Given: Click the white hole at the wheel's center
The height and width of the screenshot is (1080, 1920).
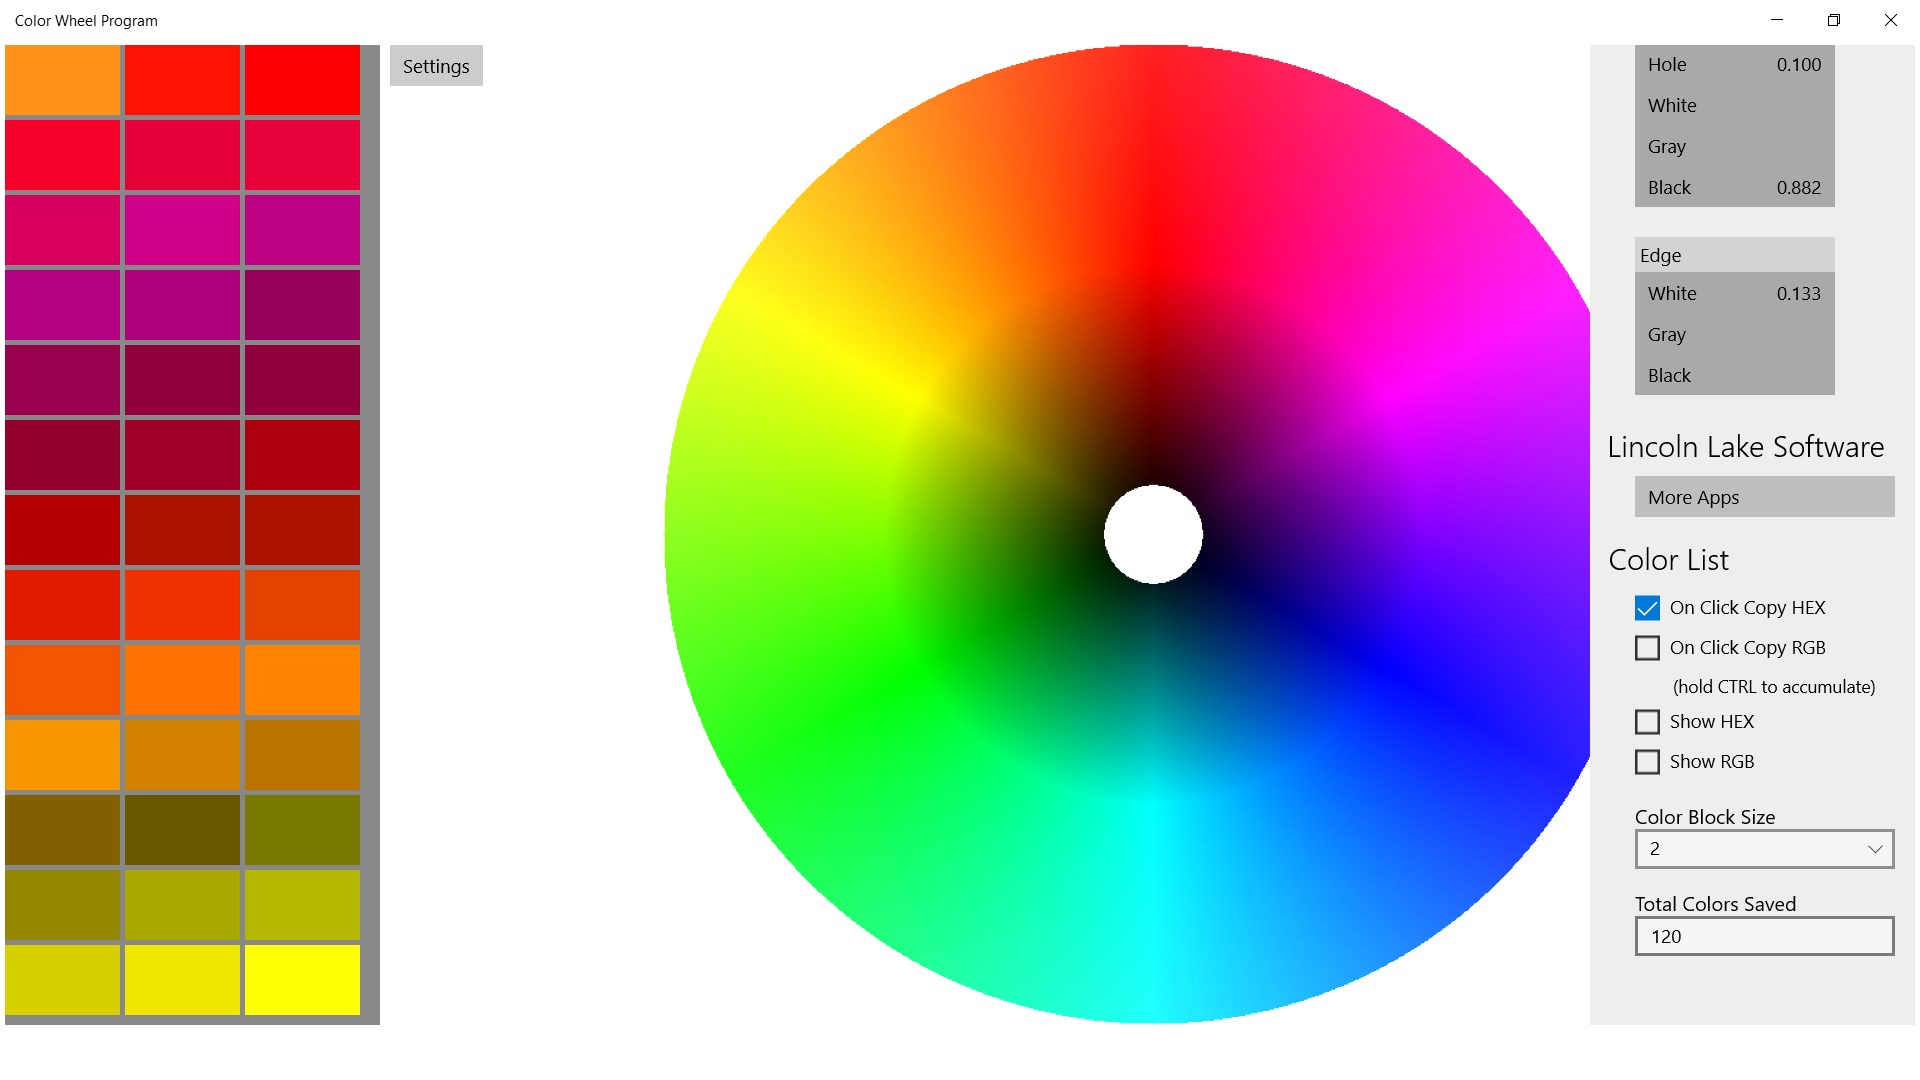Looking at the screenshot, I should [x=1153, y=535].
